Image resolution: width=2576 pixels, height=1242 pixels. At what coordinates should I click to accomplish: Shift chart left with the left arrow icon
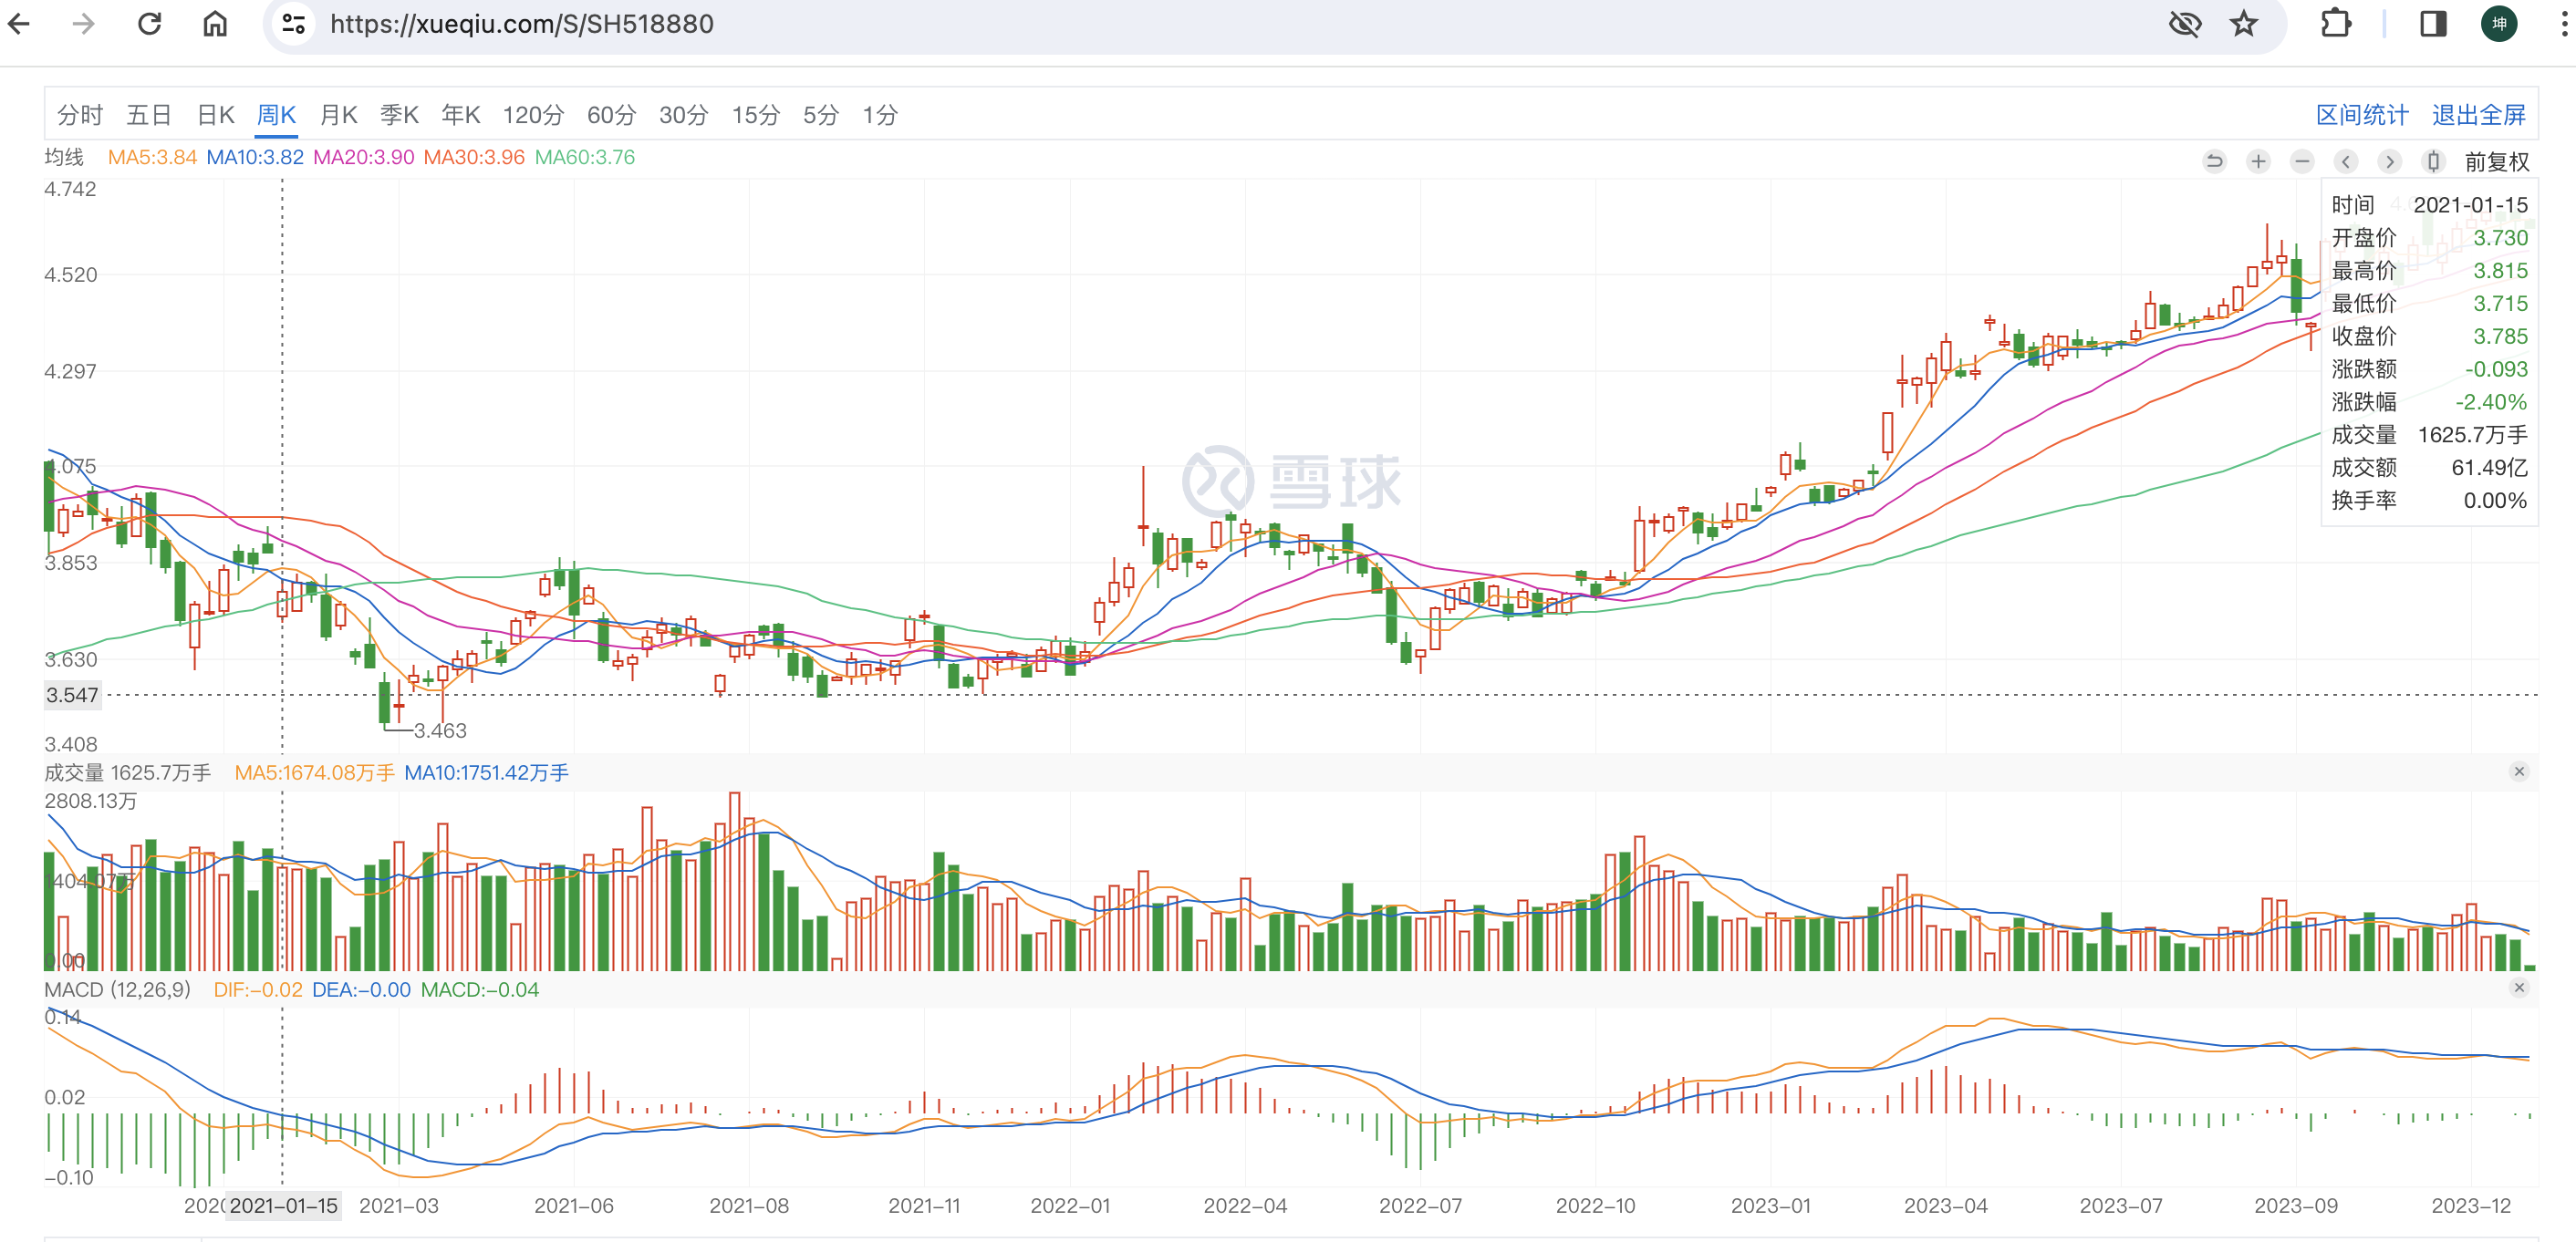(2346, 161)
